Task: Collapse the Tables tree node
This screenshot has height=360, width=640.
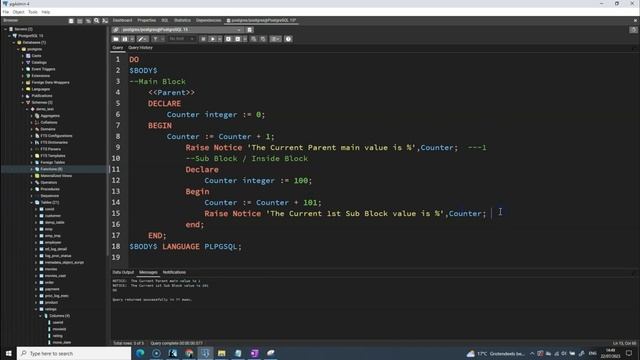Action: pos(31,202)
